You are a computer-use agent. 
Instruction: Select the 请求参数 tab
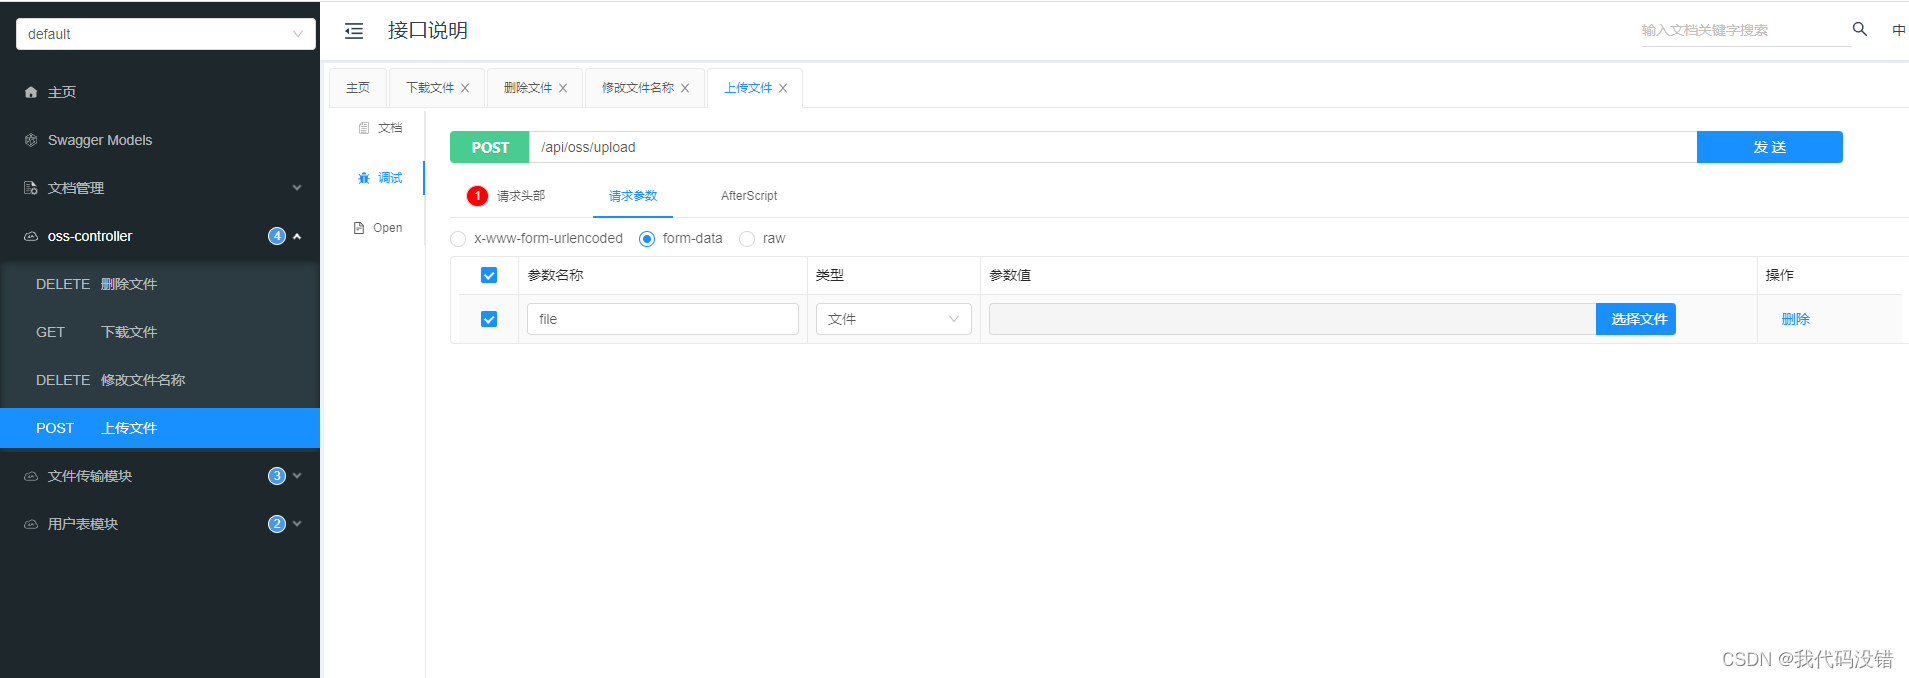633,196
